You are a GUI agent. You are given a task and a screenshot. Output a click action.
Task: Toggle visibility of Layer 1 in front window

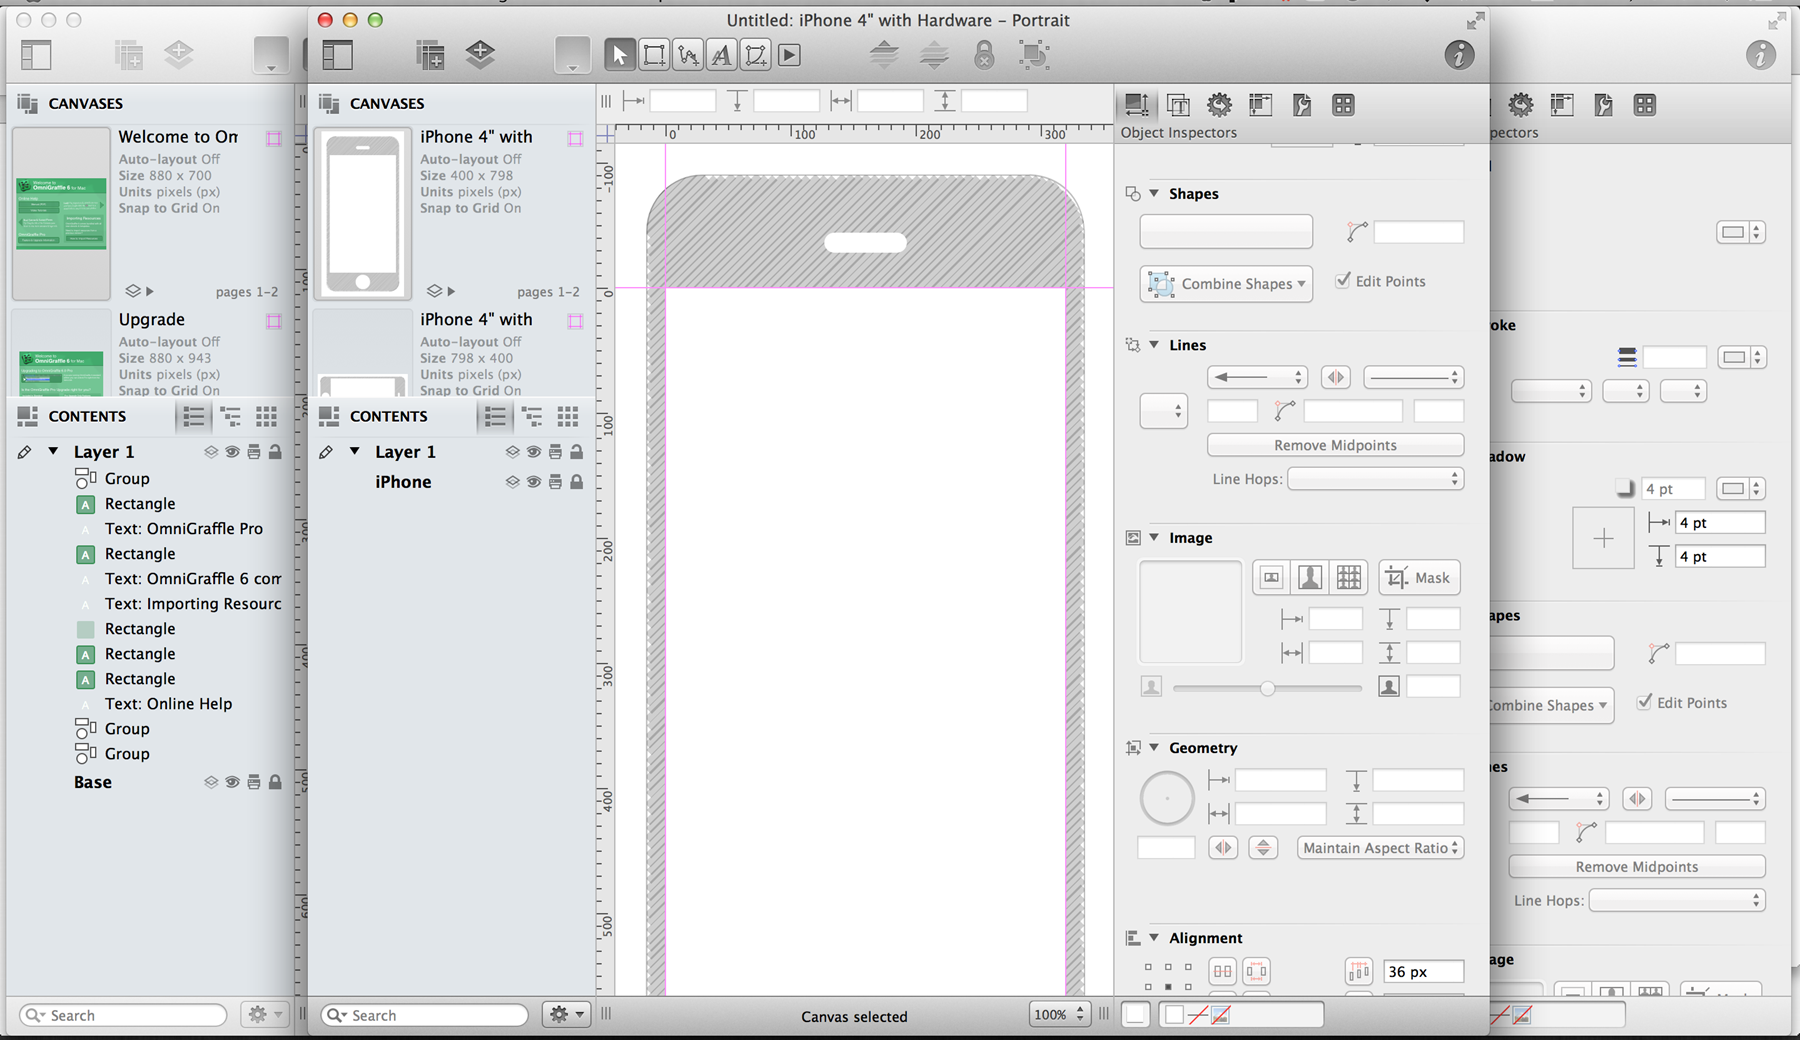point(534,452)
